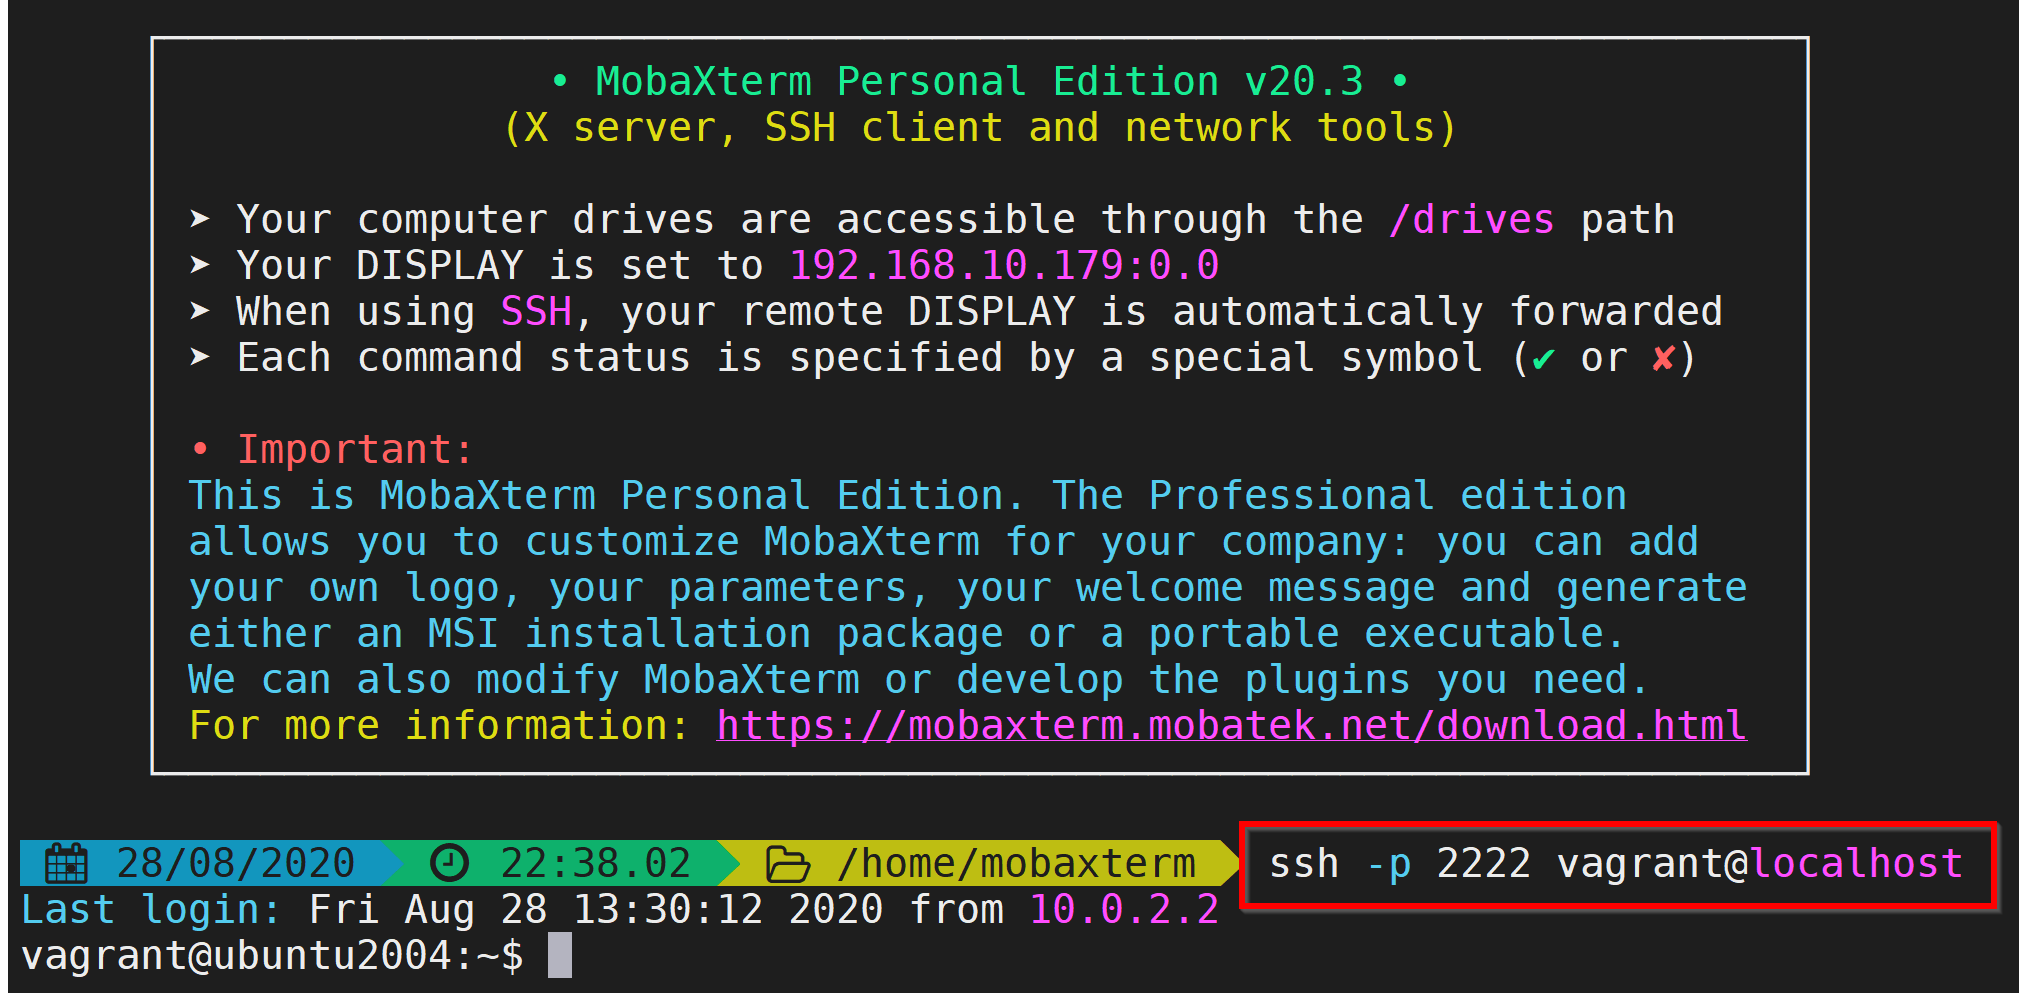Click the pink SSH keyword
This screenshot has width=2019, height=993.
(x=536, y=312)
